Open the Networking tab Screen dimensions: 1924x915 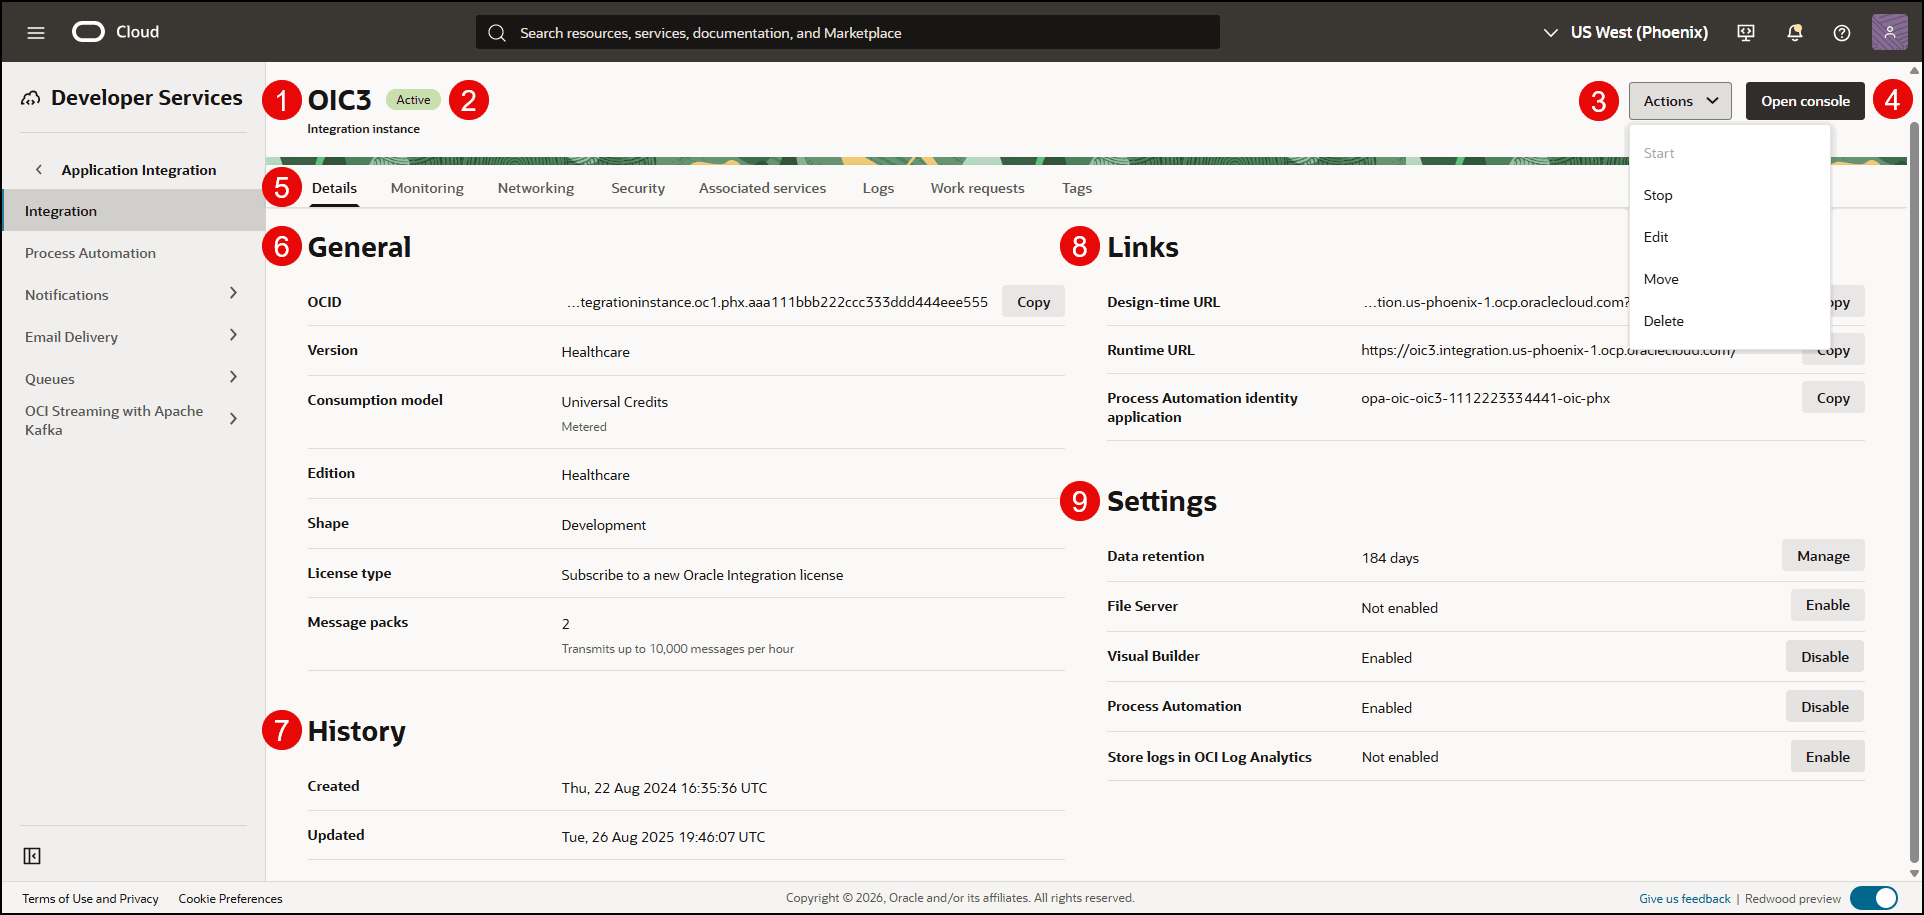pyautogui.click(x=536, y=188)
